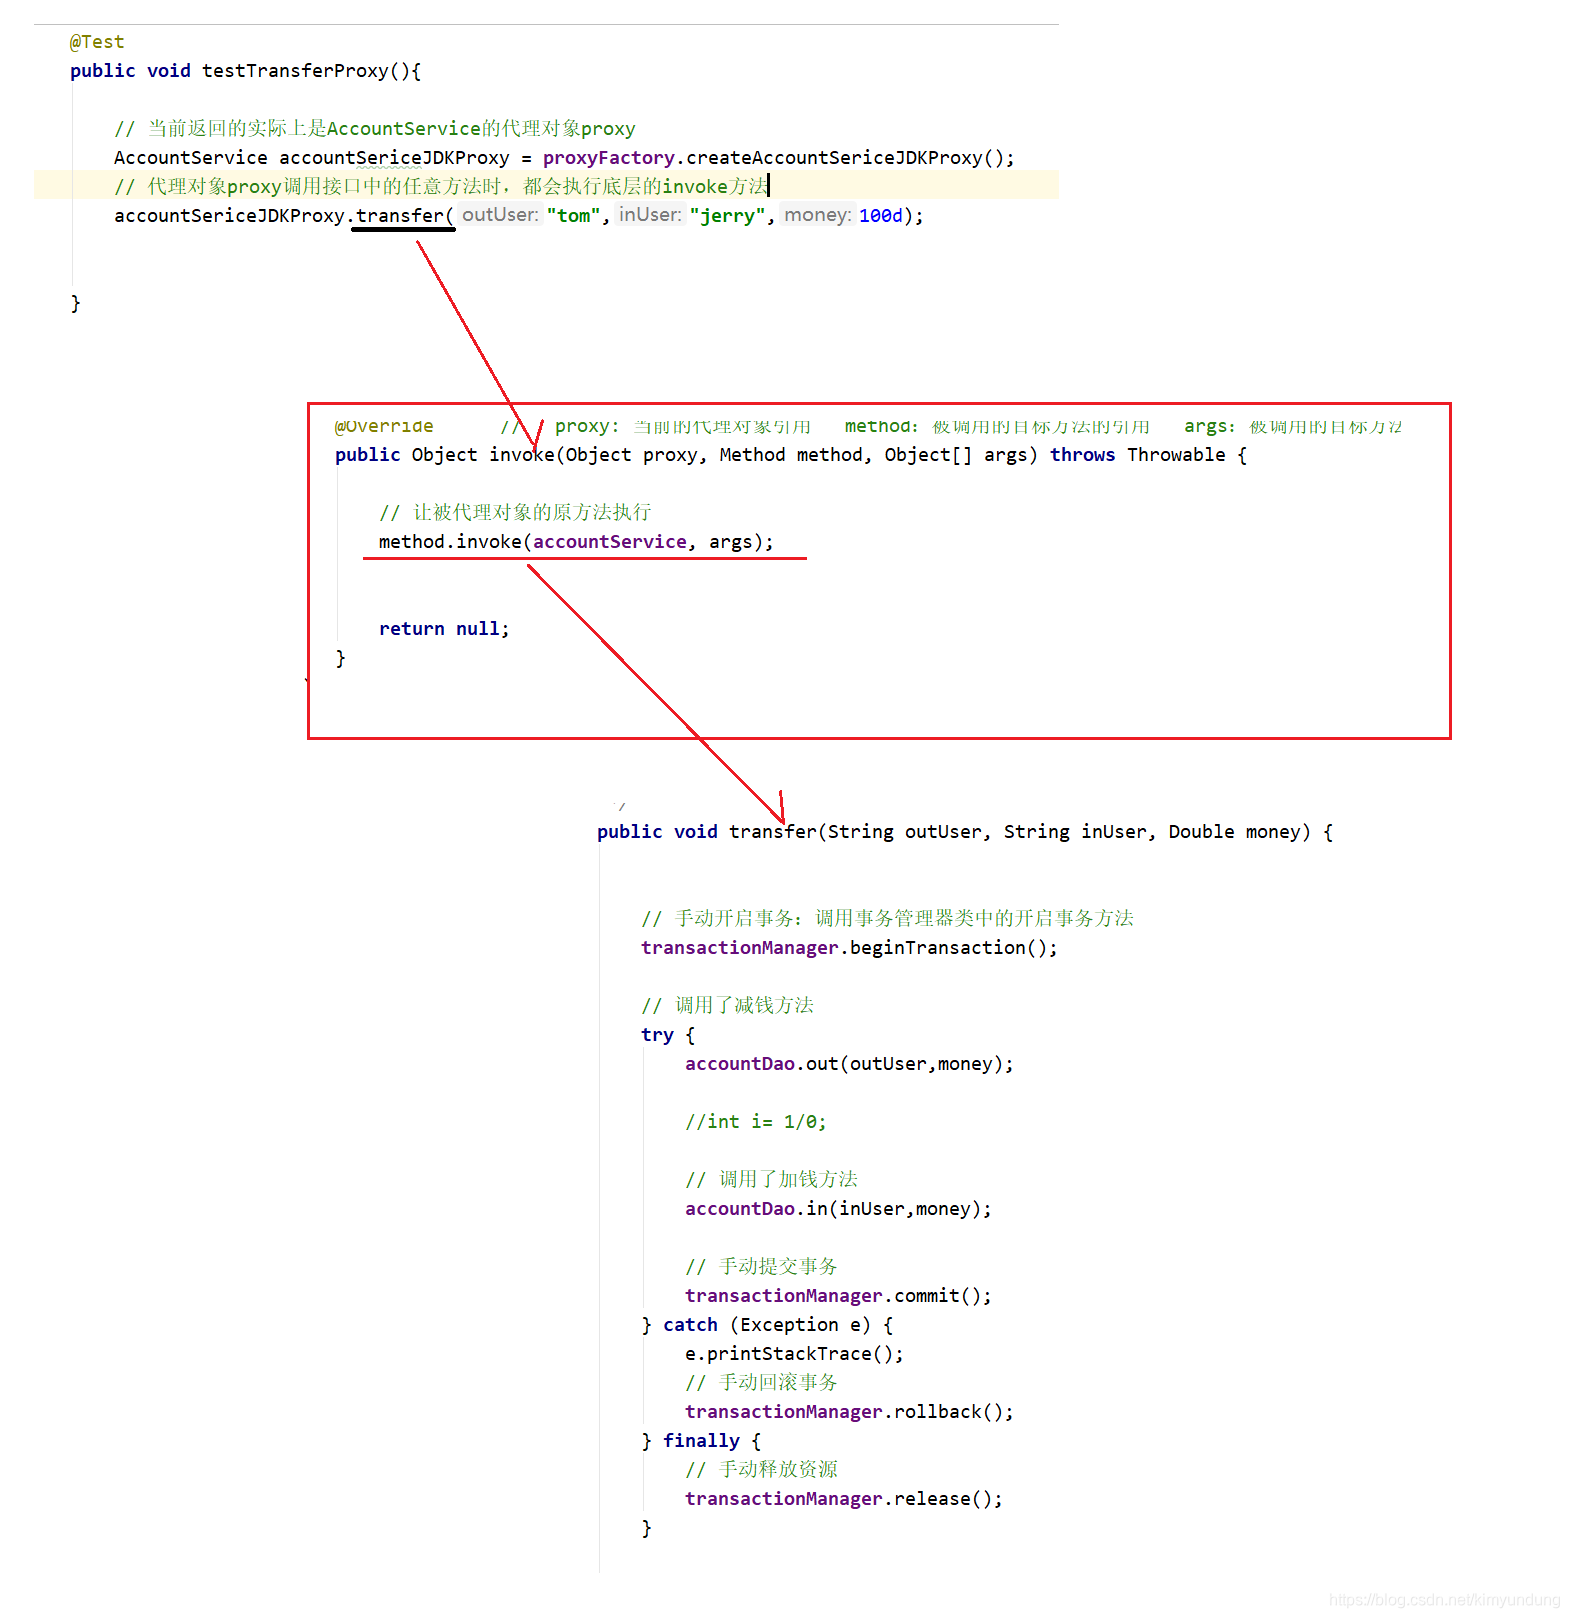Image resolution: width=1569 pixels, height=1618 pixels.
Task: Click e.printStackTrace call
Action: [x=794, y=1354]
